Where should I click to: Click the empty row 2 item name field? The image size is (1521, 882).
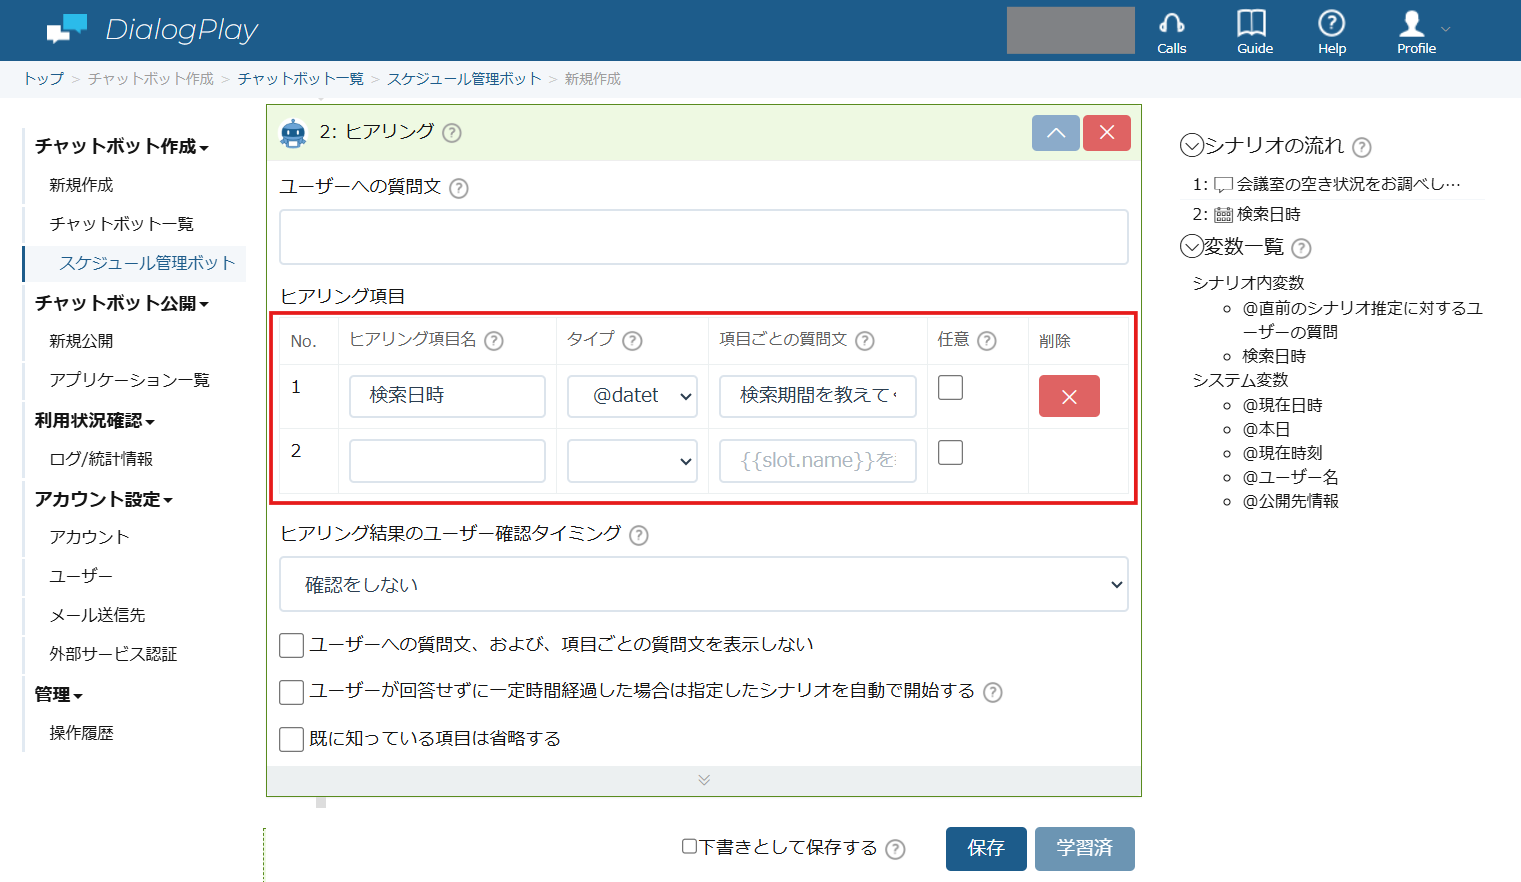click(447, 461)
